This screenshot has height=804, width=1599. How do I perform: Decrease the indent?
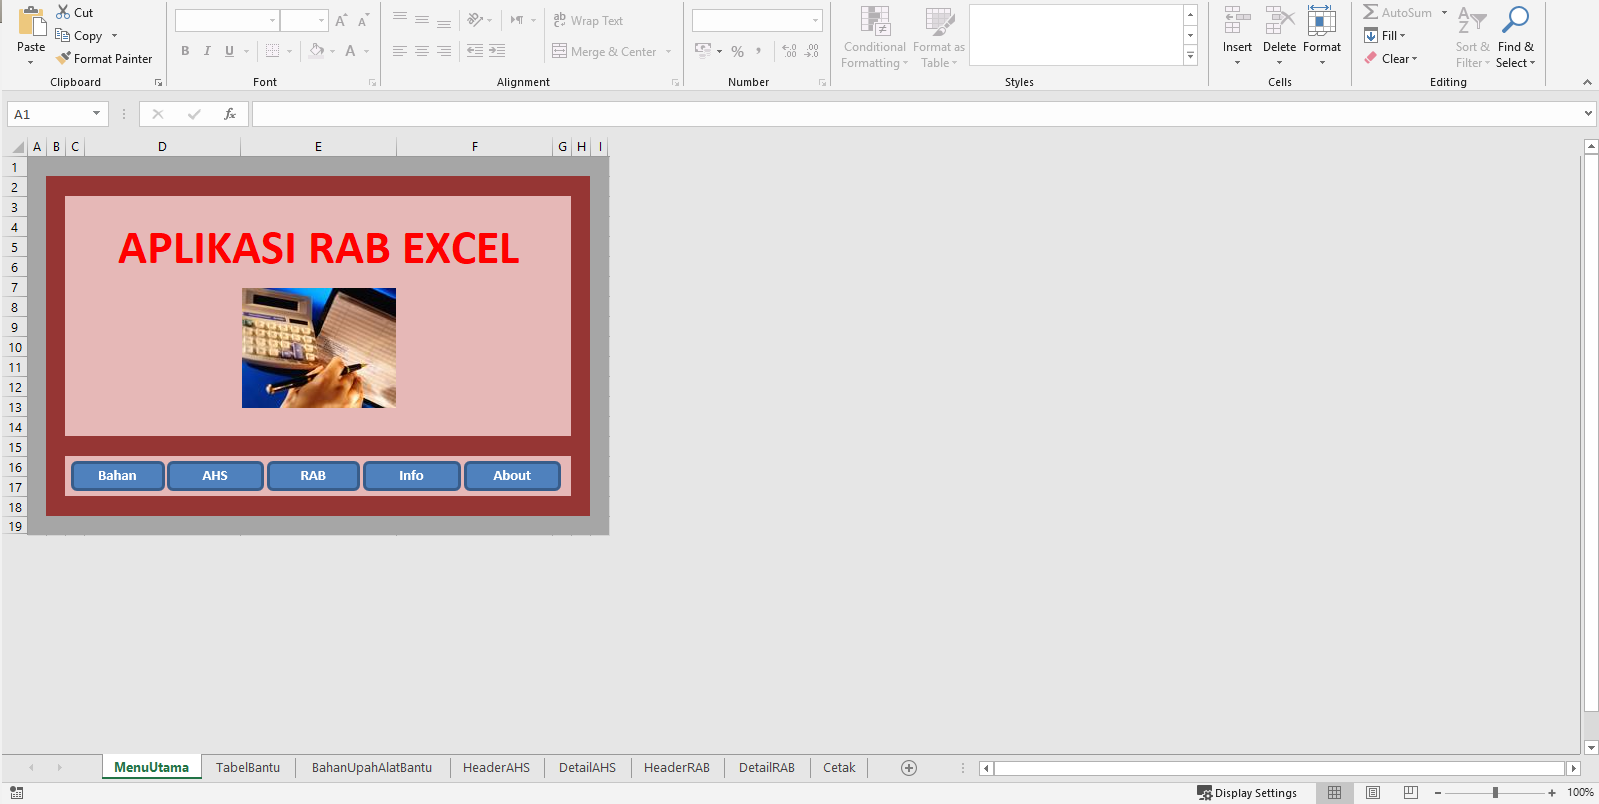coord(475,51)
